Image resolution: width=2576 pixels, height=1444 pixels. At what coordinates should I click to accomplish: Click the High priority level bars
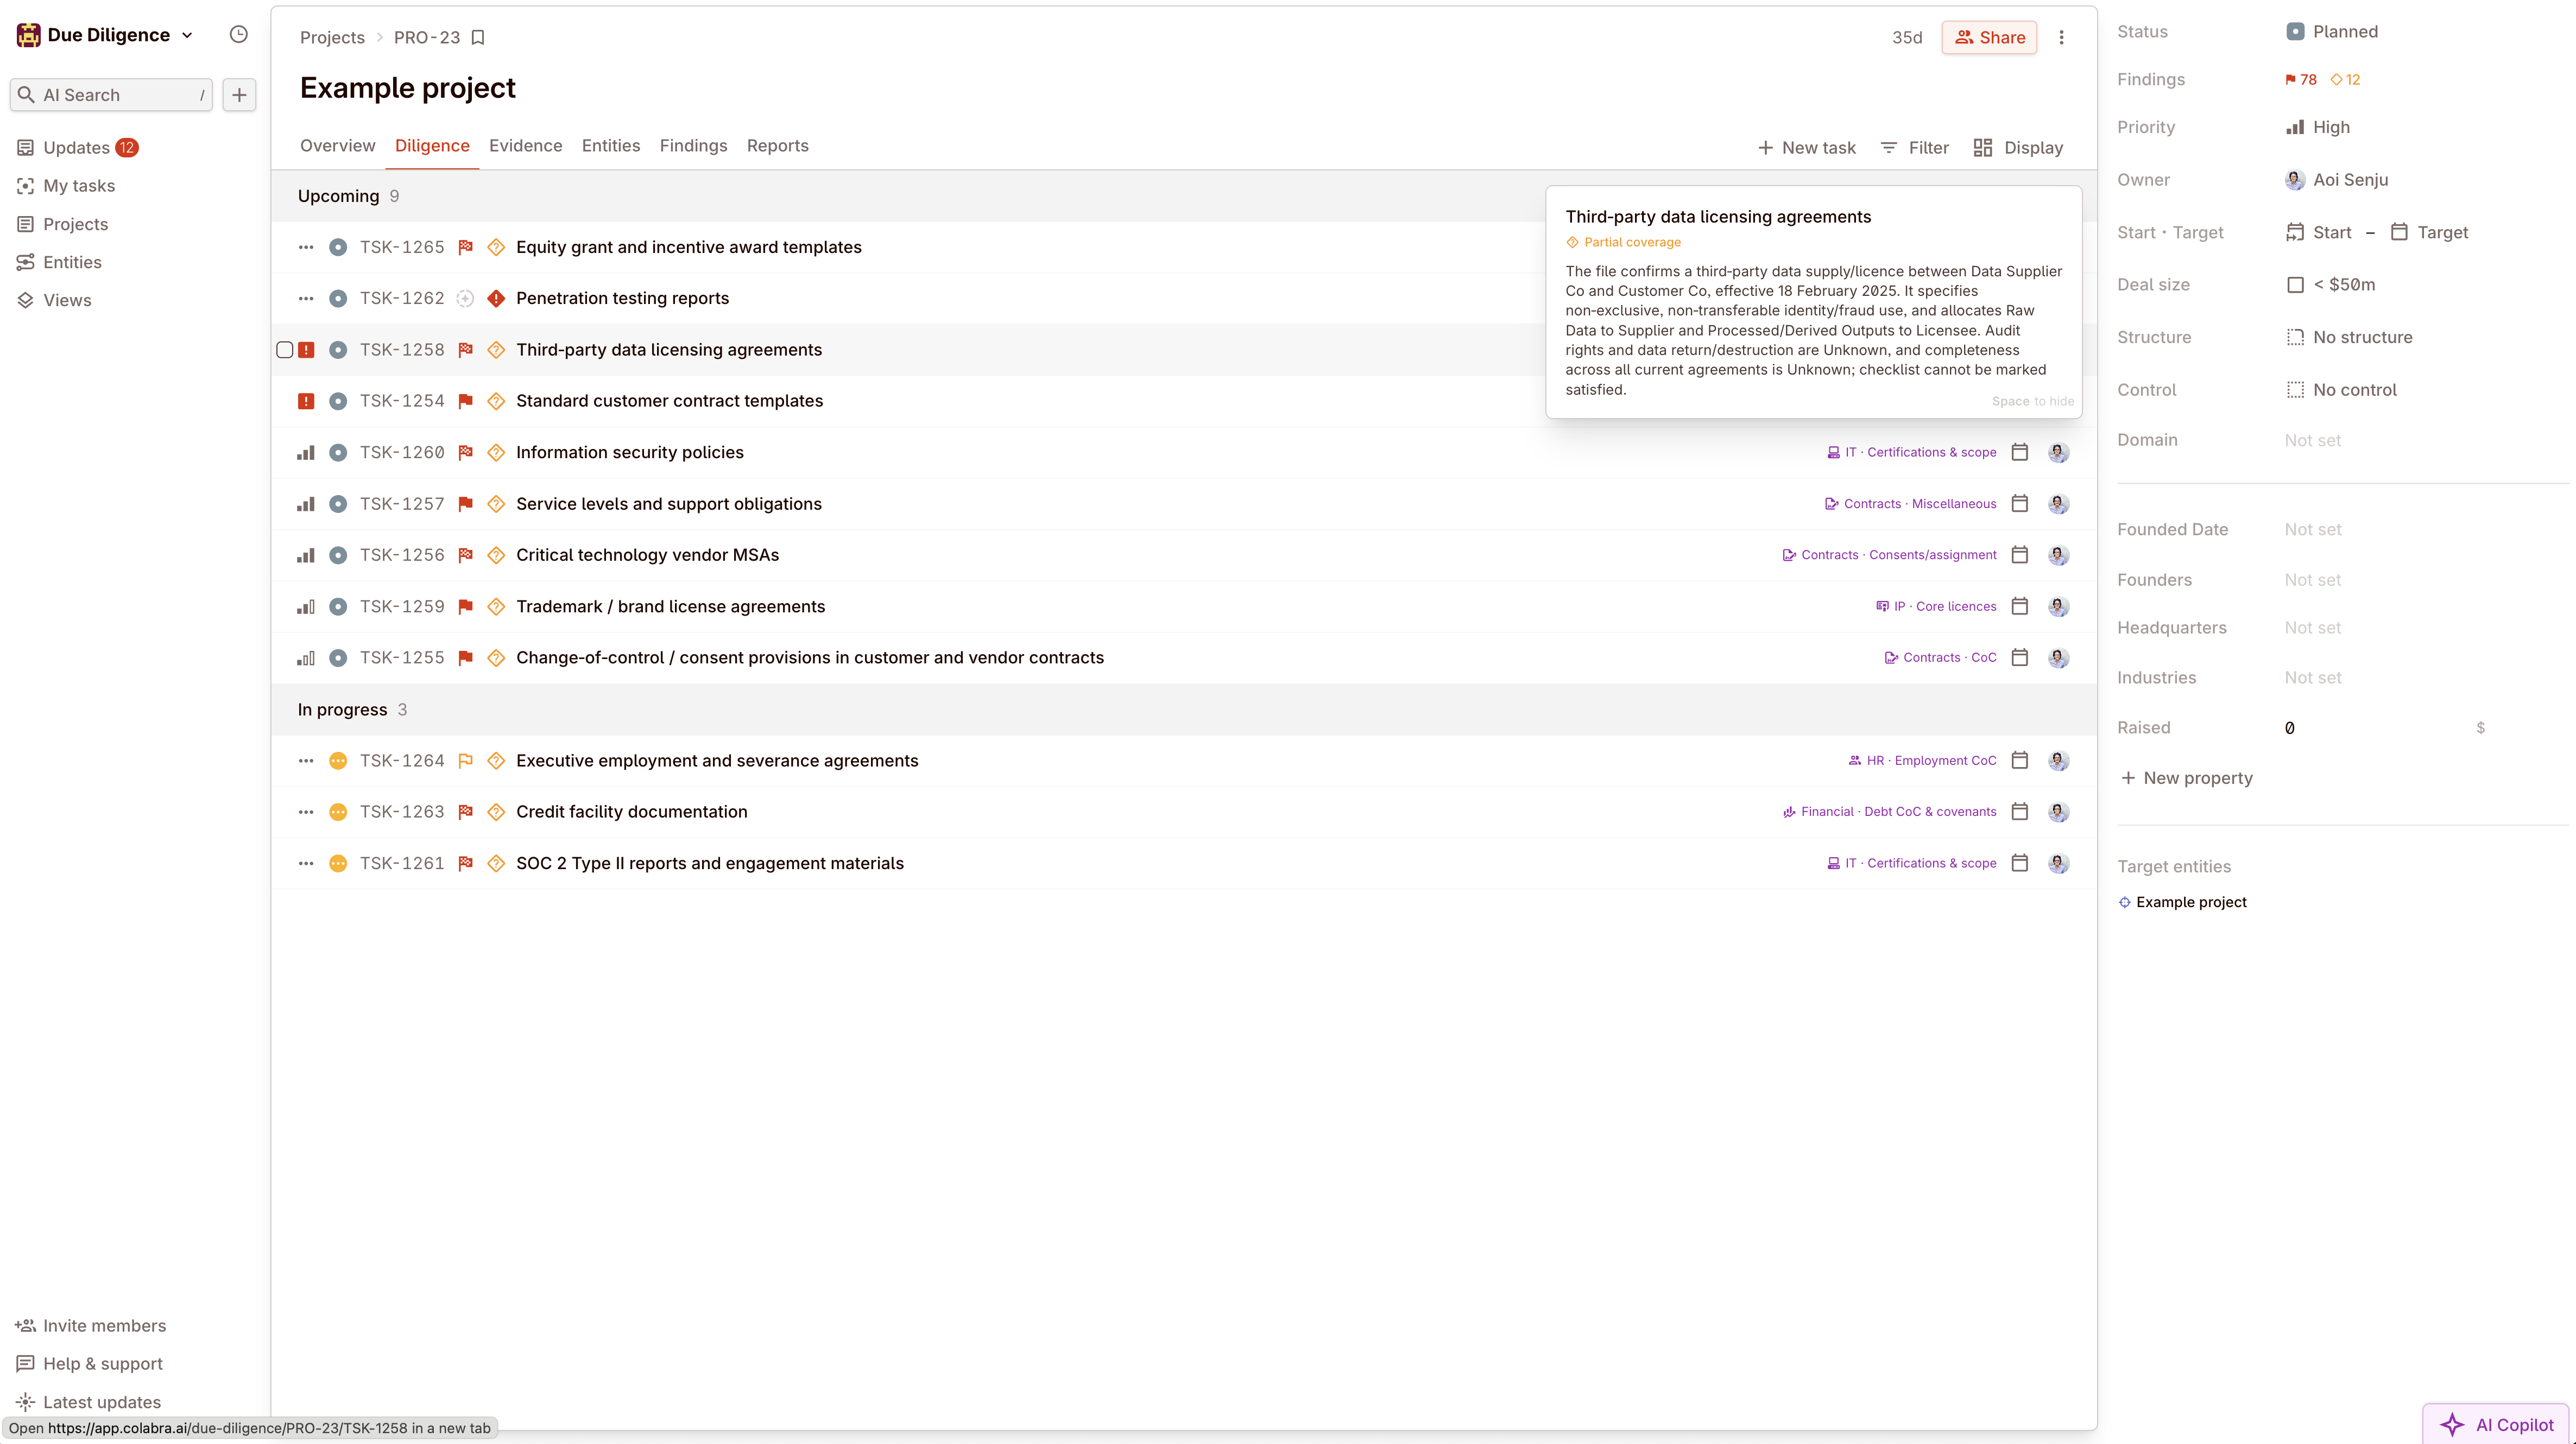(x=2296, y=126)
